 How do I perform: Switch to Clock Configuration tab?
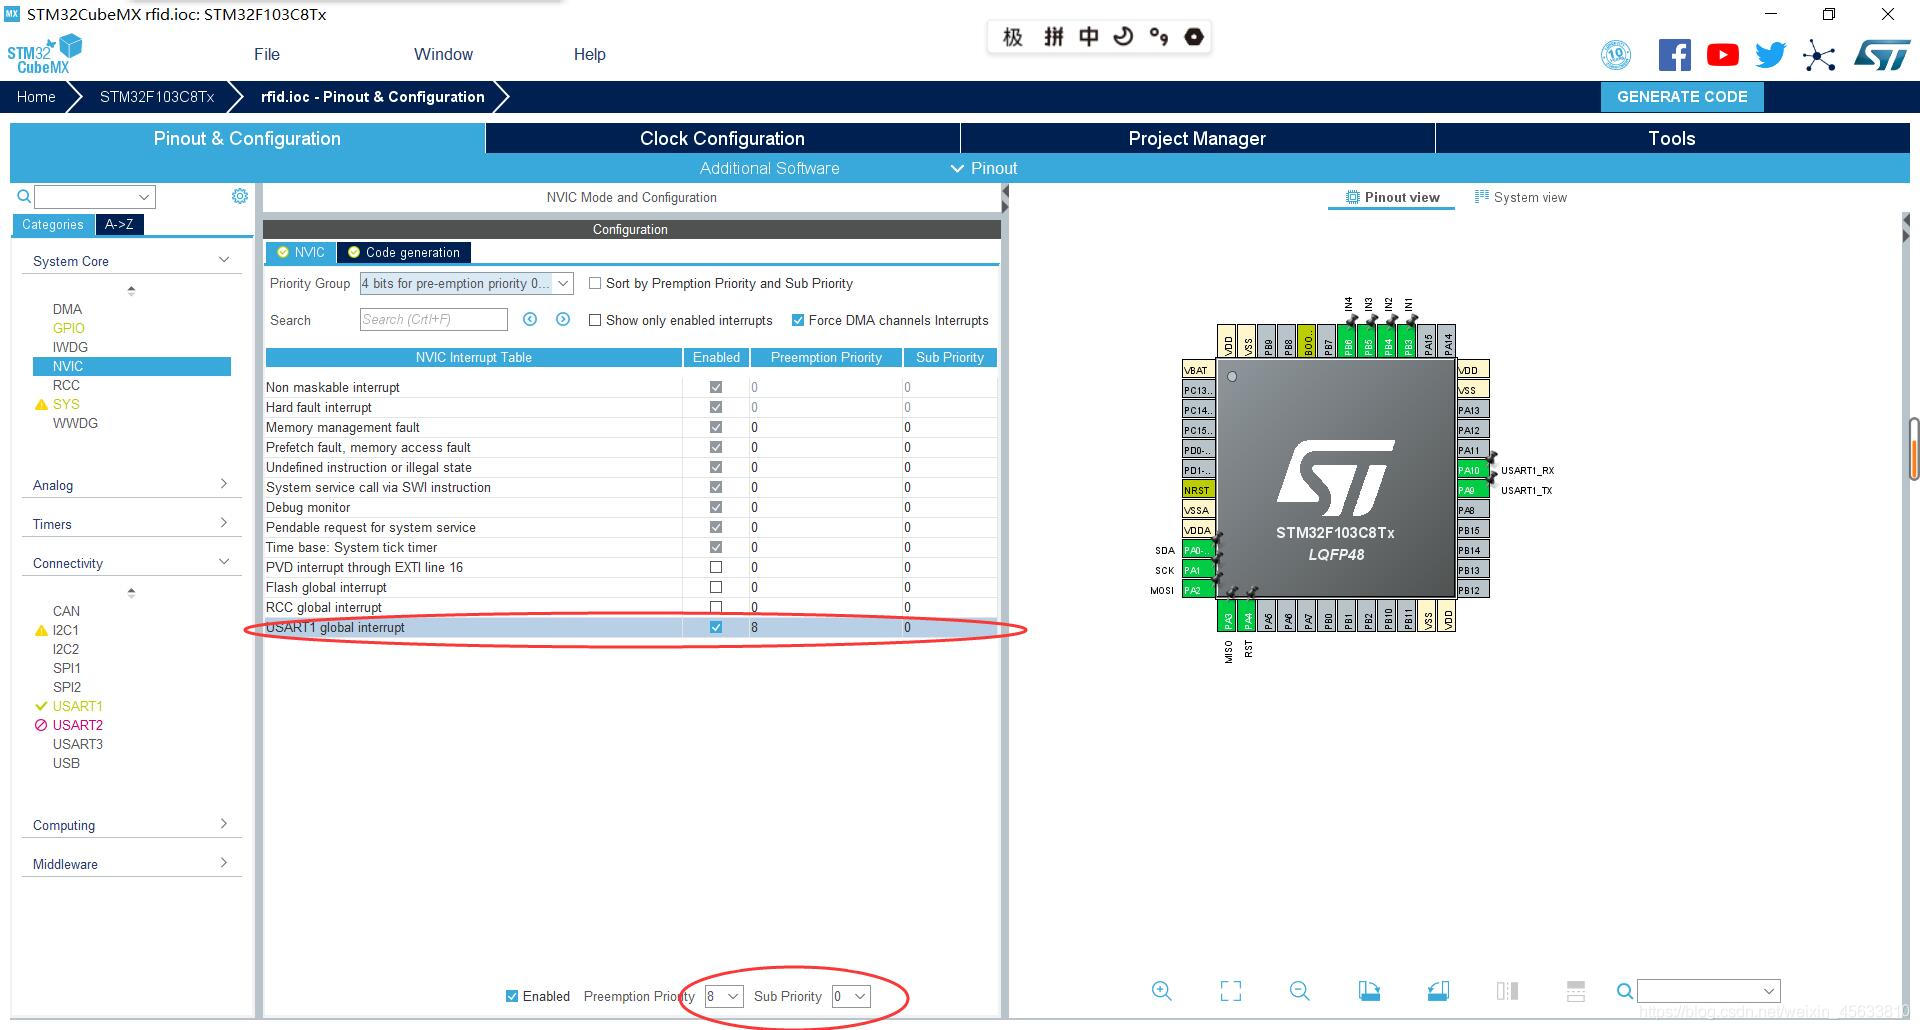pyautogui.click(x=722, y=138)
